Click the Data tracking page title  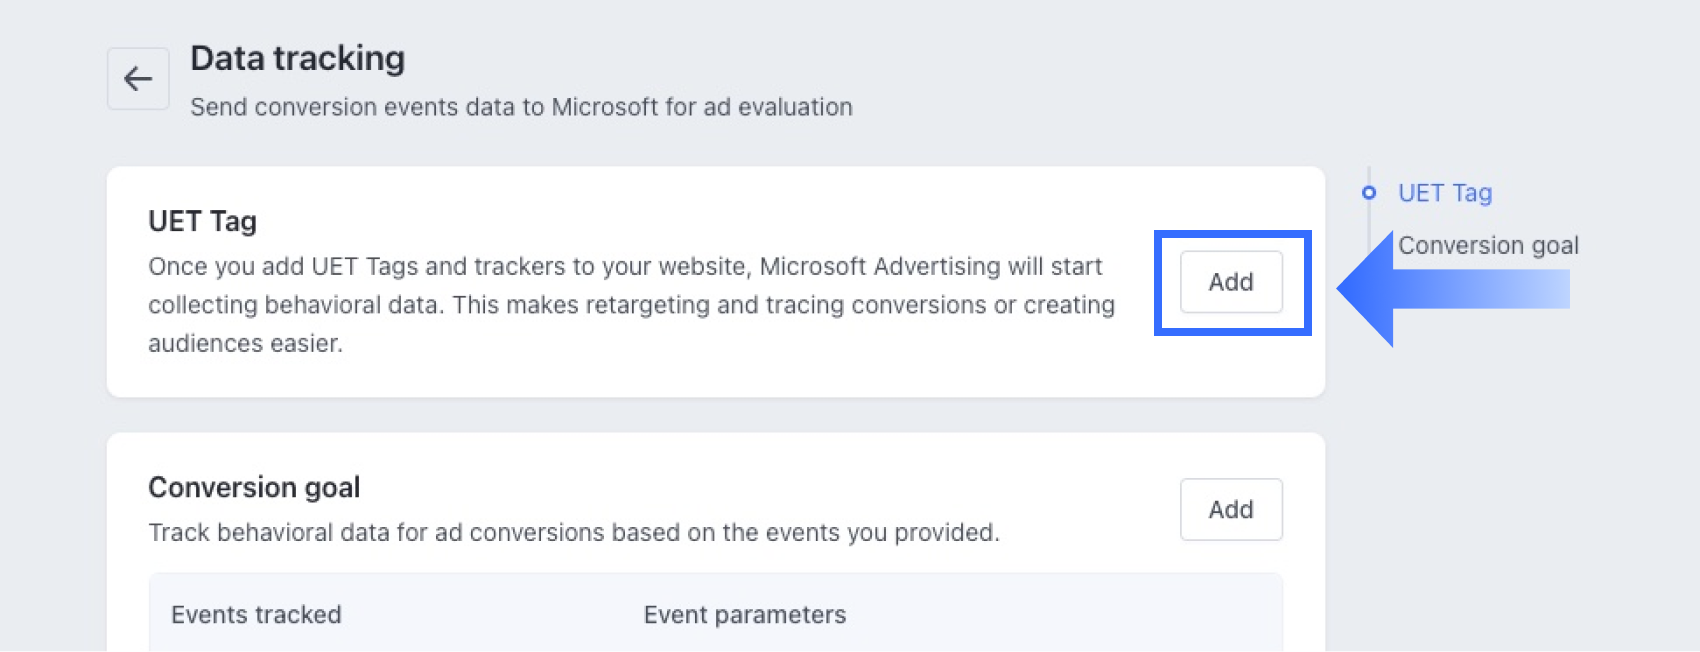coord(298,59)
